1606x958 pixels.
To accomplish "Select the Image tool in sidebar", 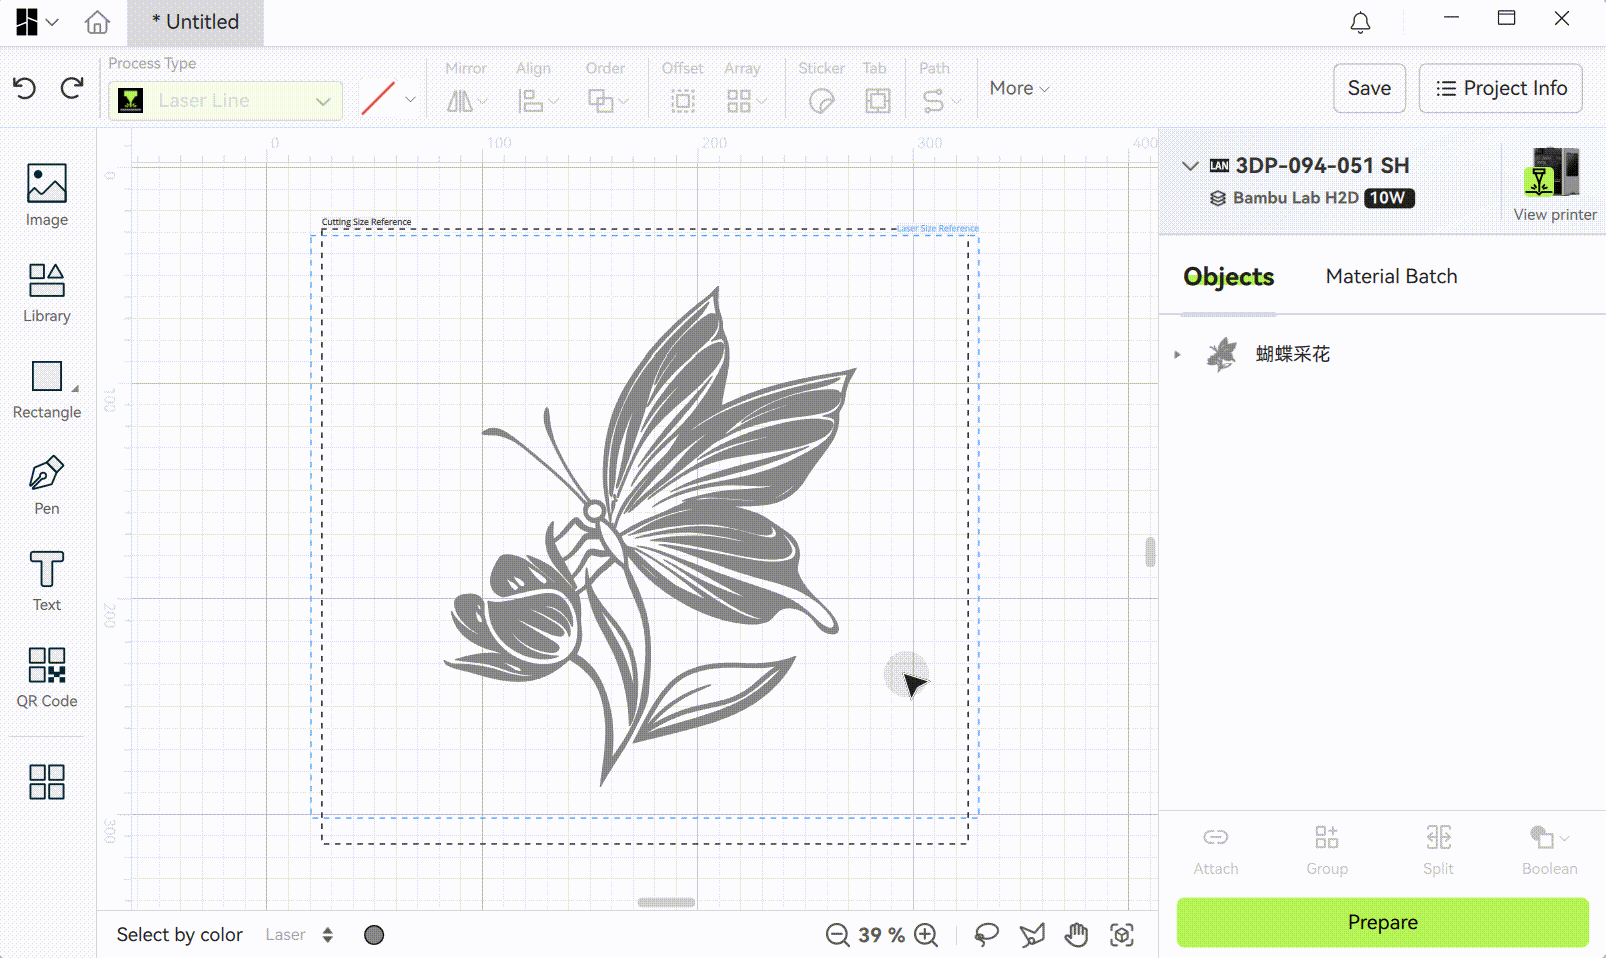I will coord(47,195).
